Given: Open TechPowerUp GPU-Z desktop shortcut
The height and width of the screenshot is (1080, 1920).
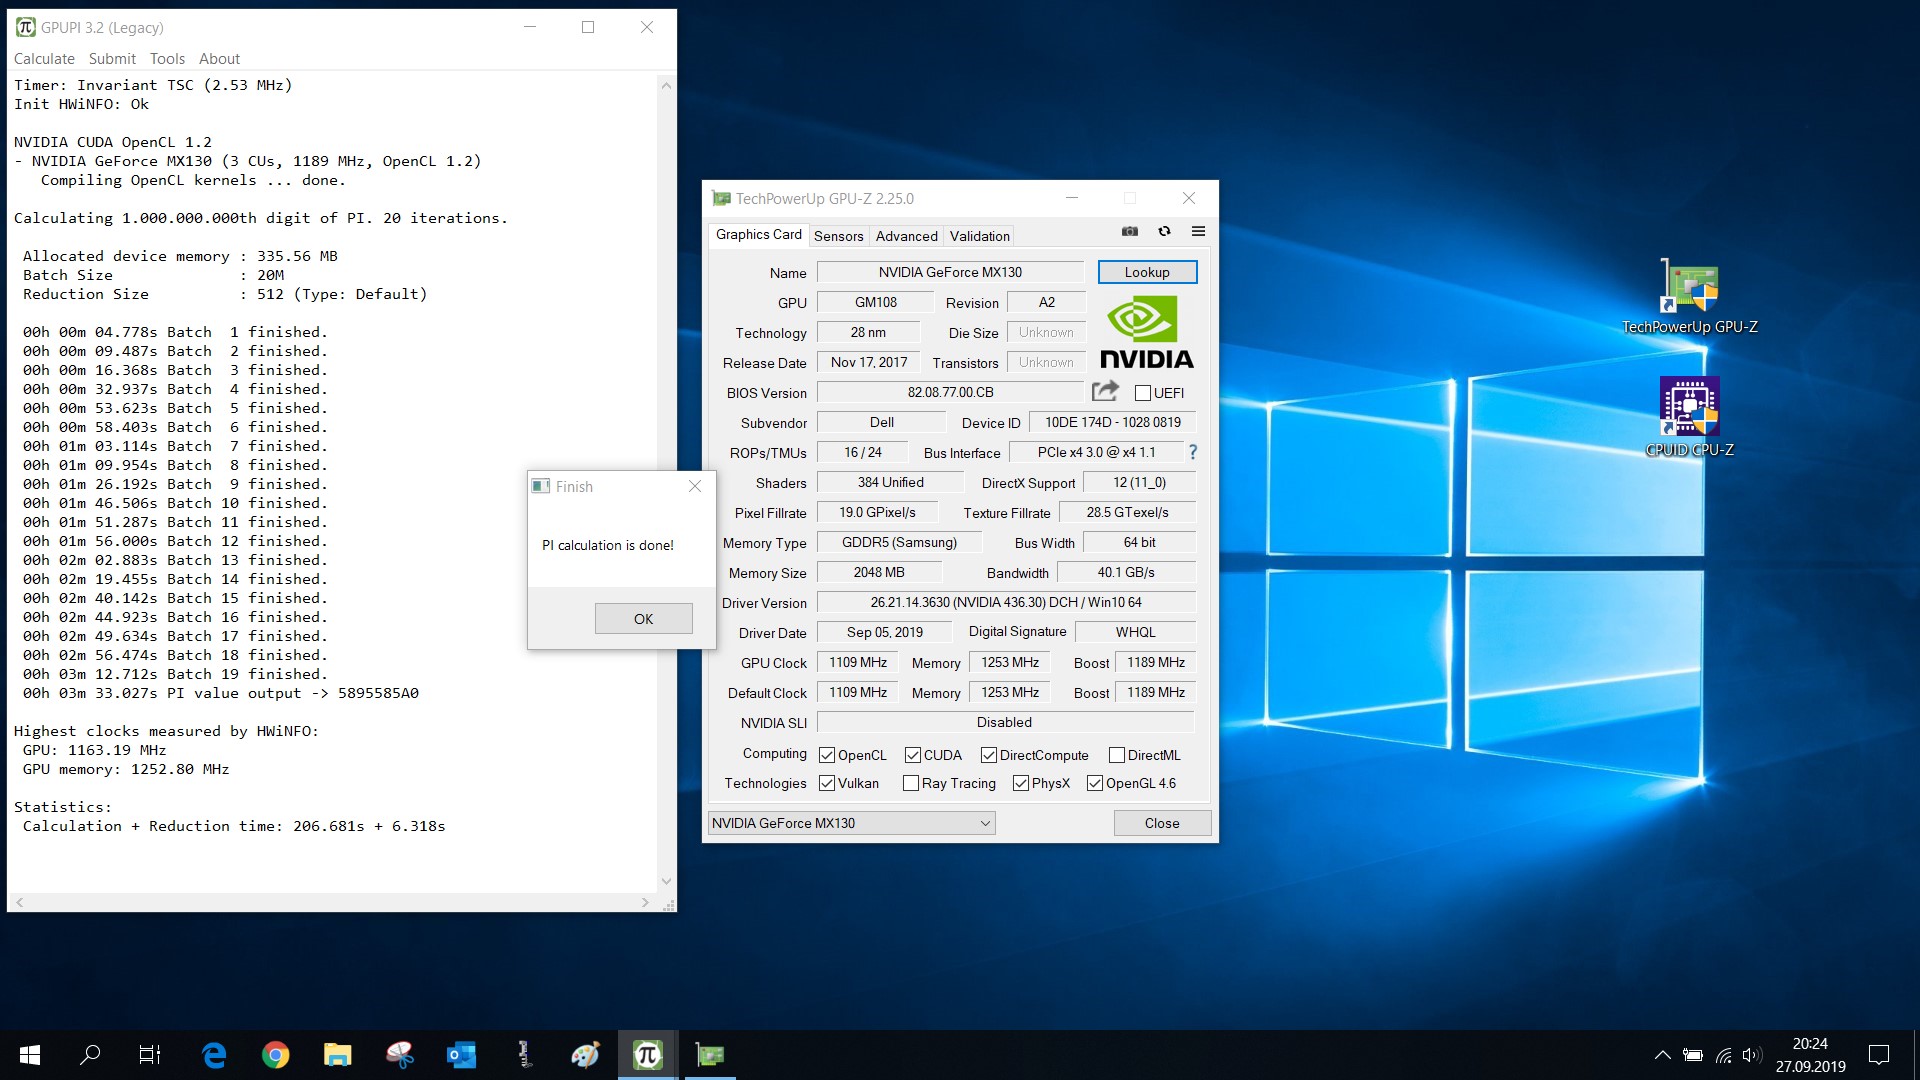Looking at the screenshot, I should click(x=1689, y=297).
